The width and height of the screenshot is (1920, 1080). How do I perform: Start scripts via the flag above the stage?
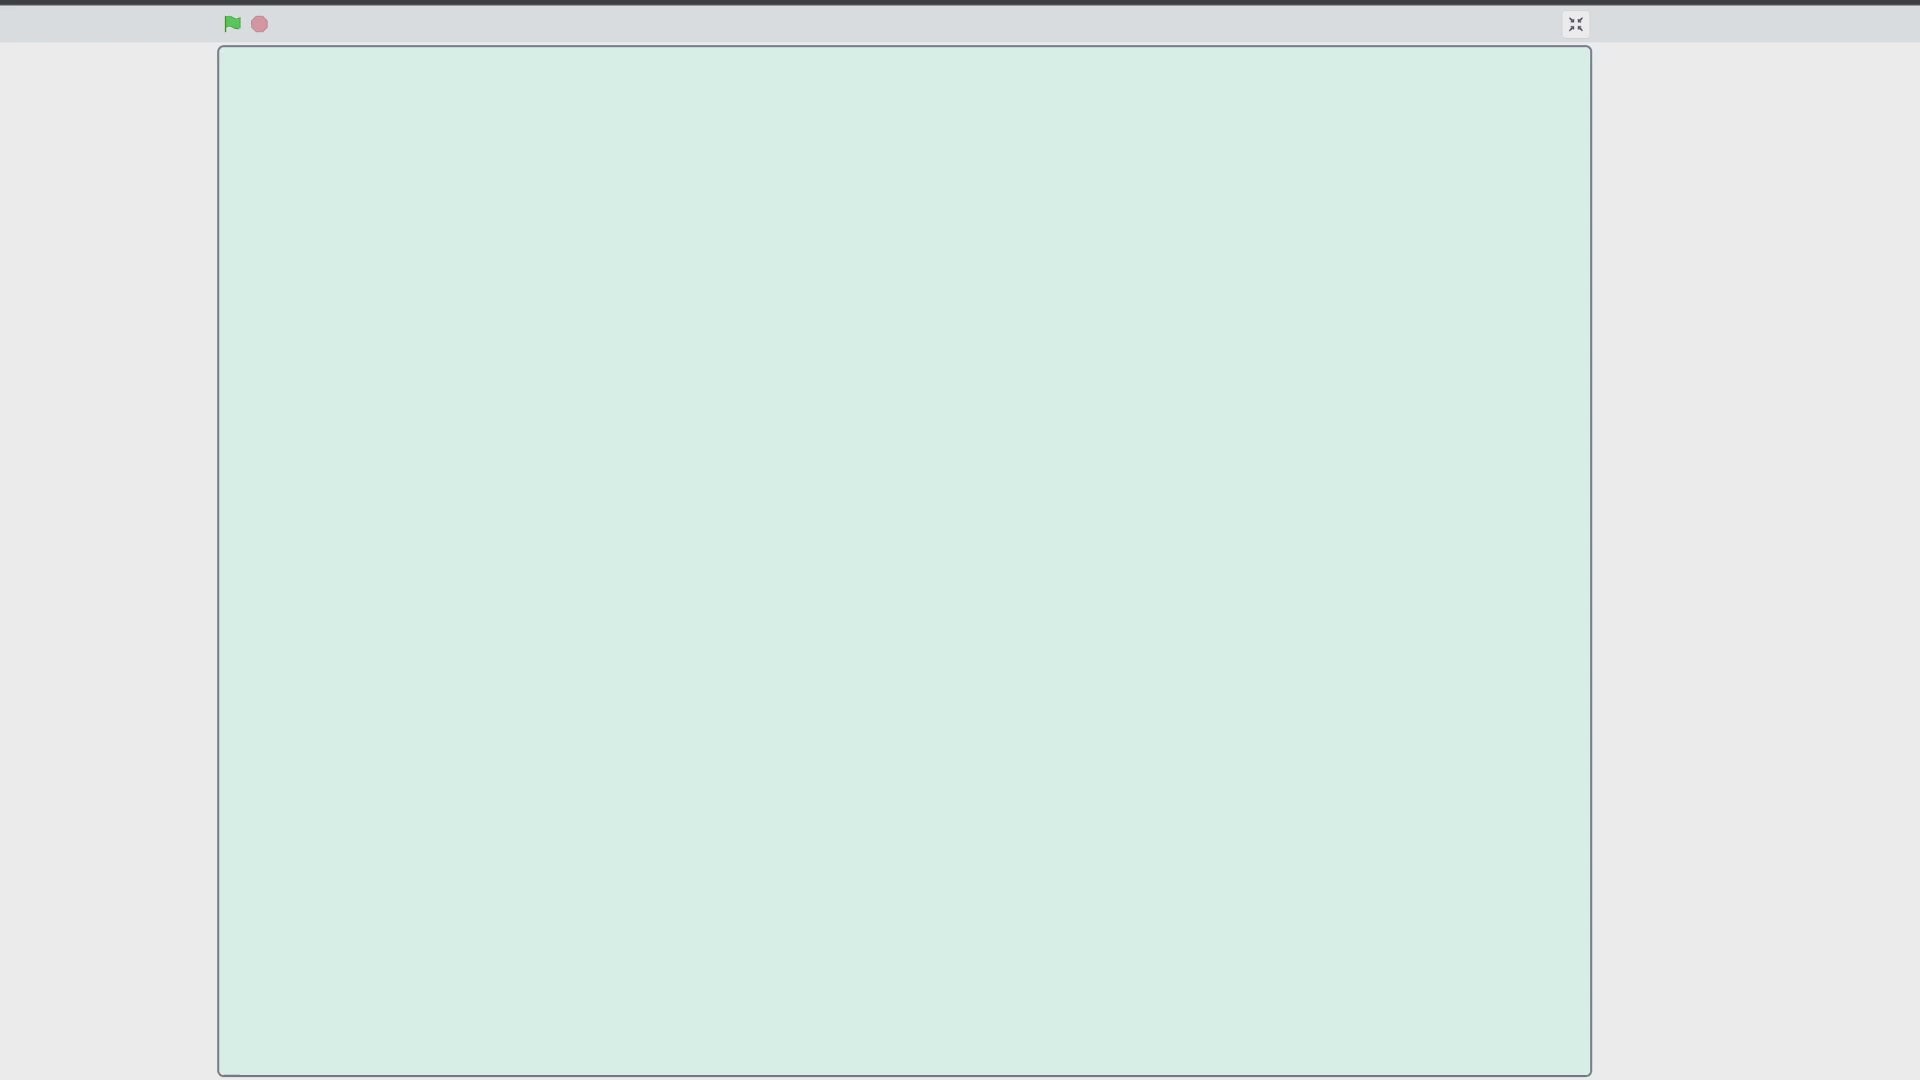[232, 24]
